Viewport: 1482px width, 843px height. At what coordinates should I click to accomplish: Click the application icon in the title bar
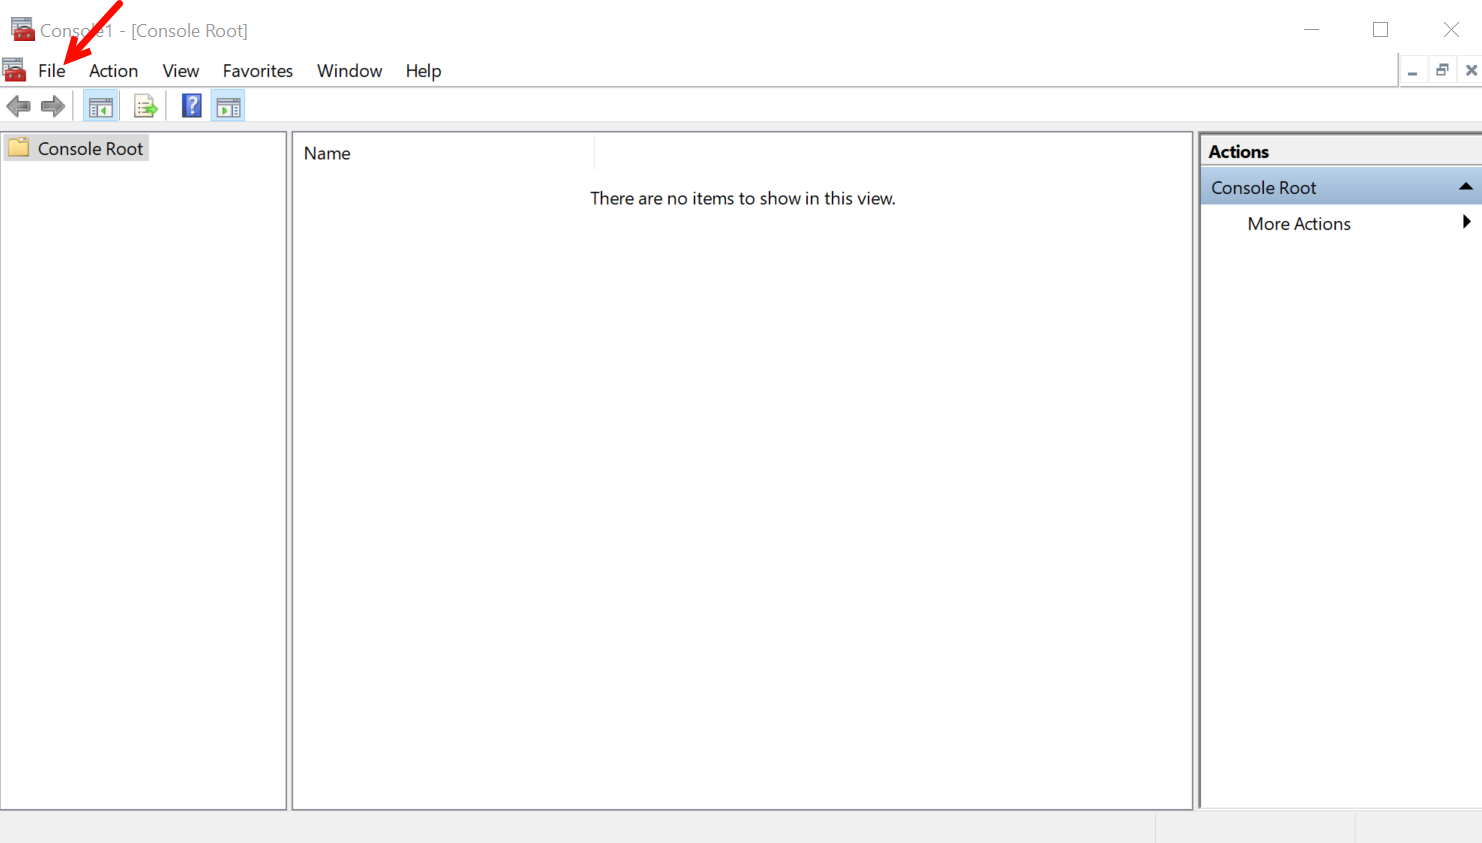(x=22, y=30)
